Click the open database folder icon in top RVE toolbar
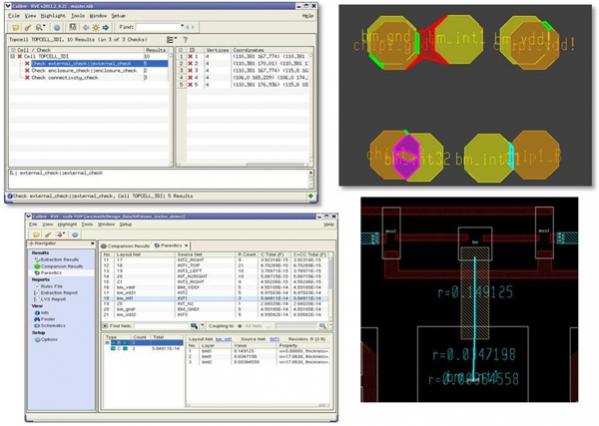Screen dimensions: 599x426 16,28
